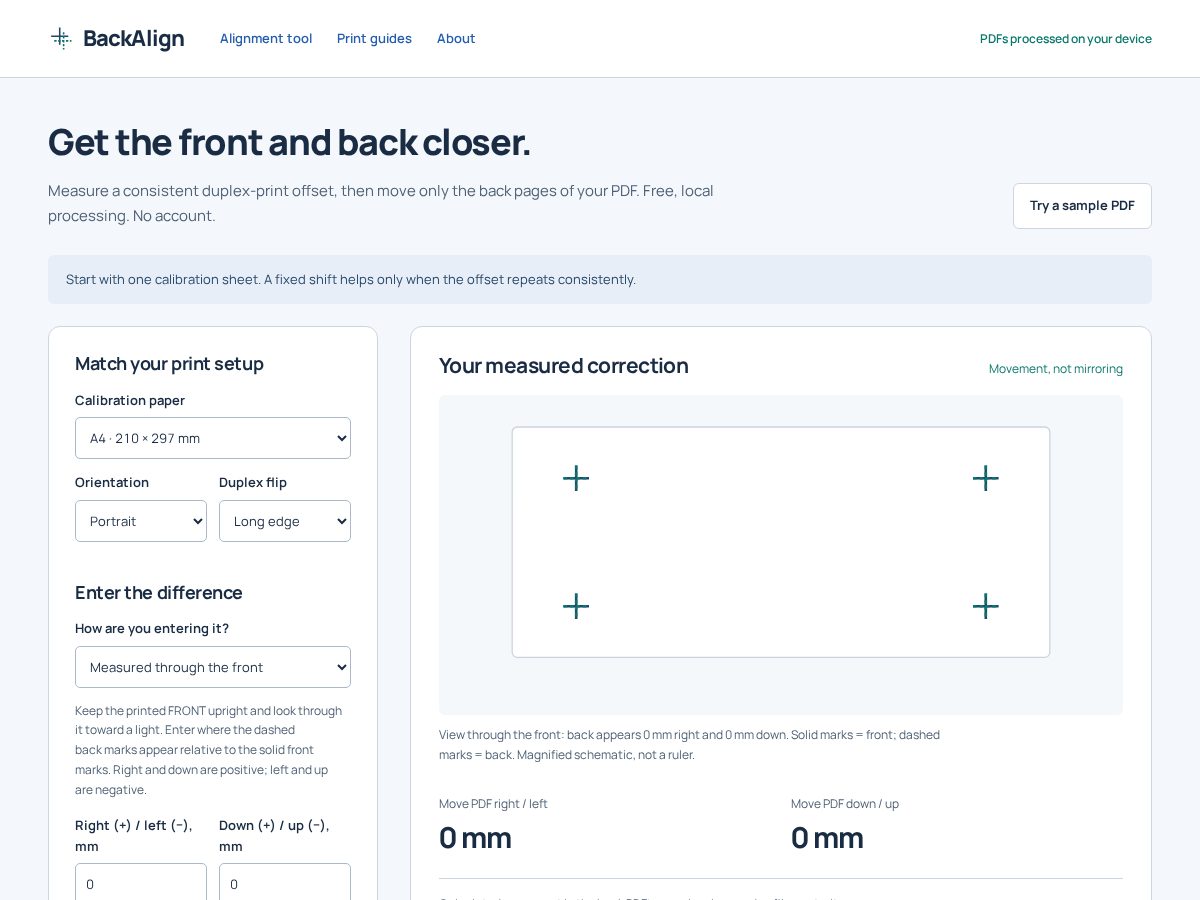Click the Try a sample PDF button
This screenshot has height=900, width=1200.
point(1082,206)
